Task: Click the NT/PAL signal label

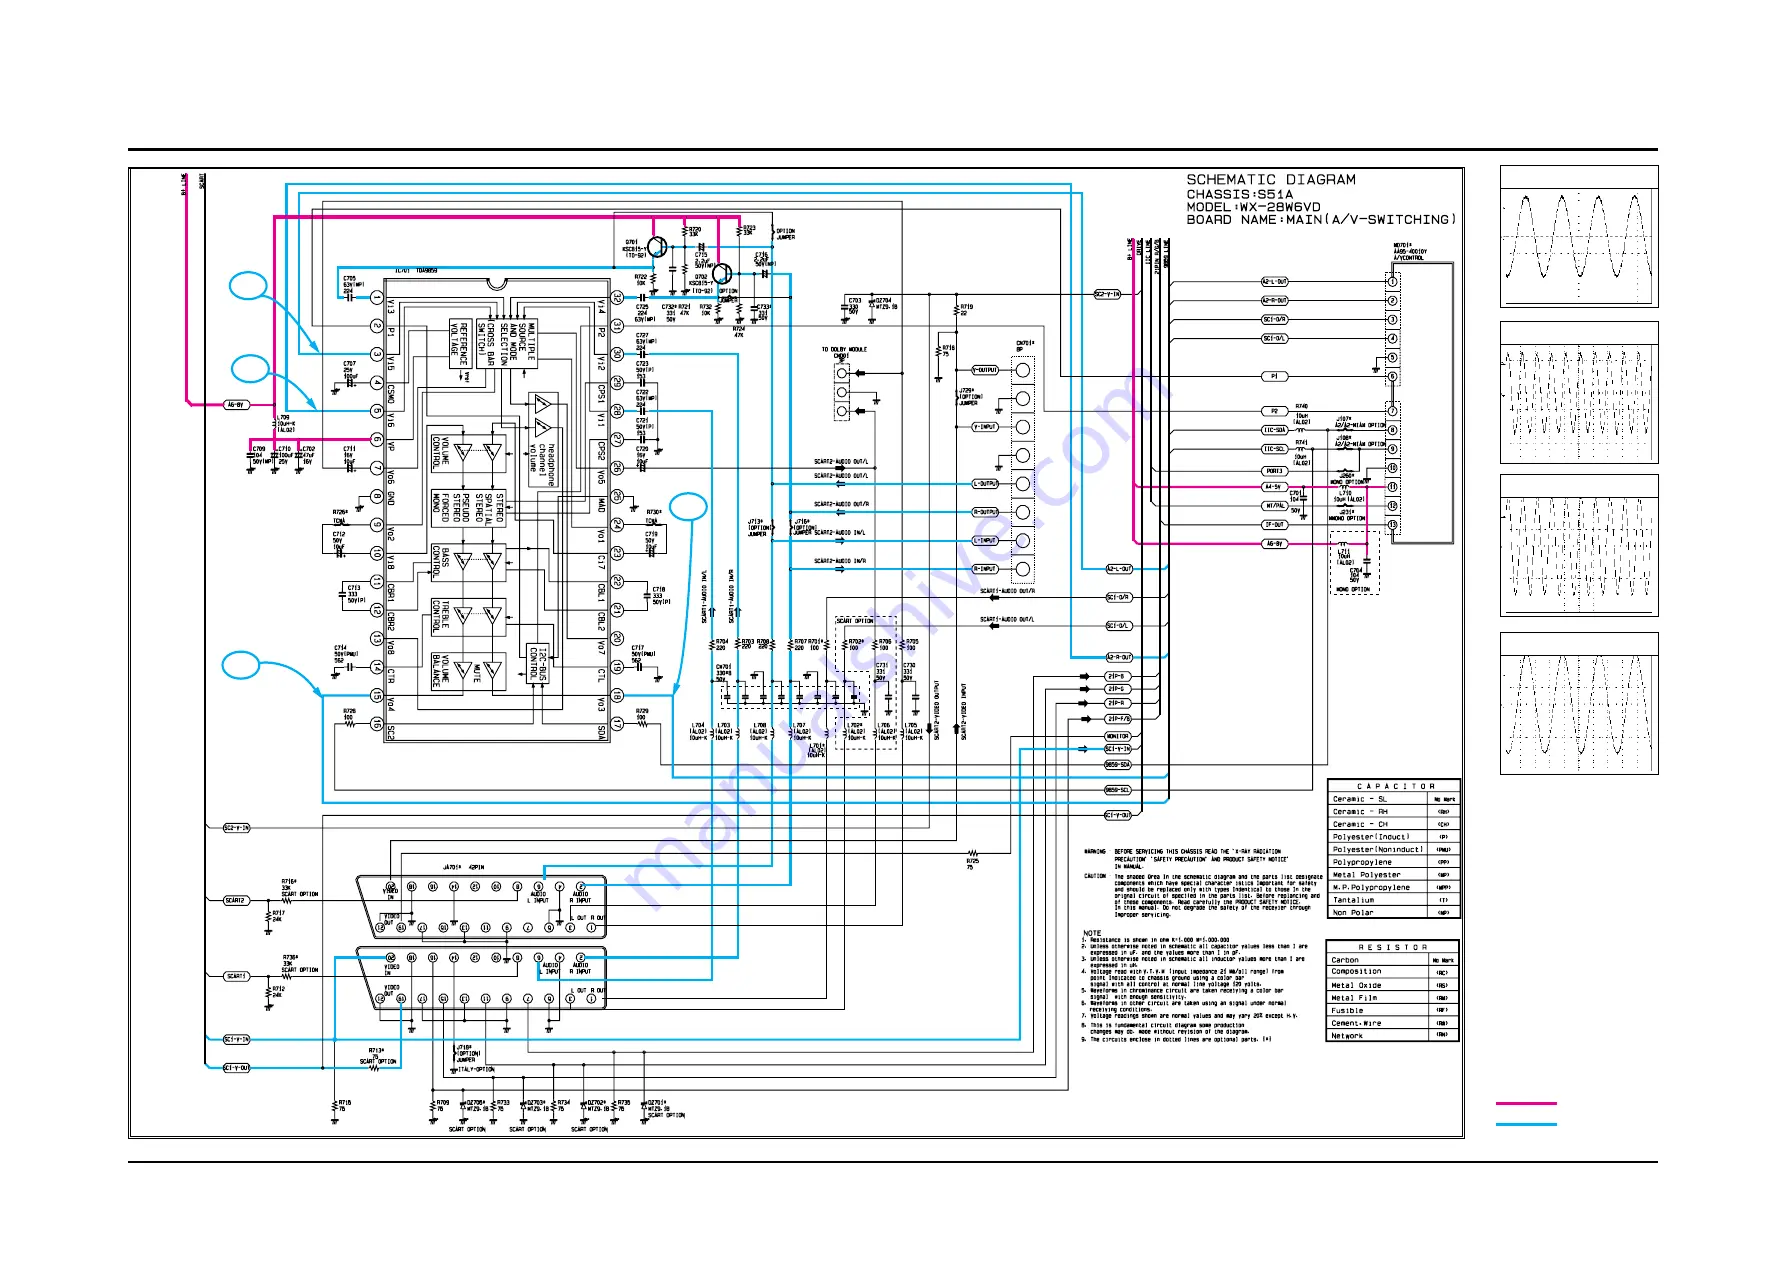Action: point(1274,506)
